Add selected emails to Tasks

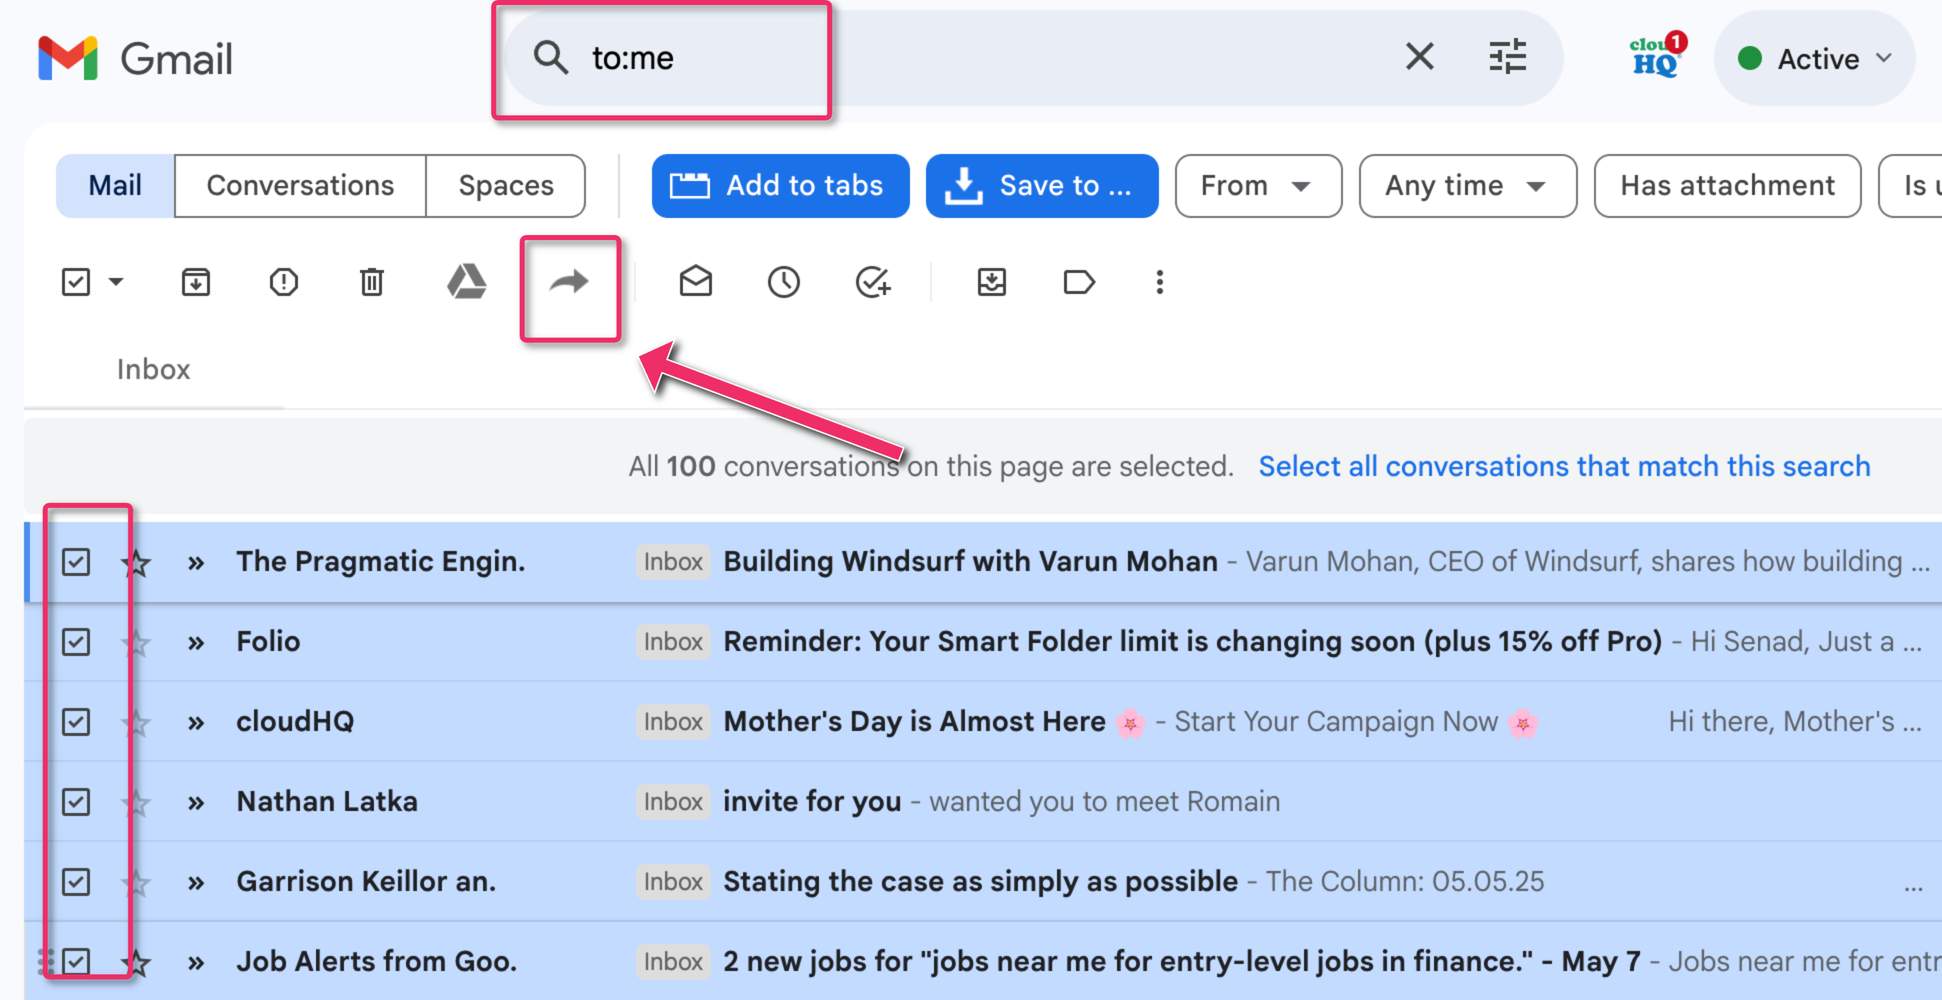click(873, 282)
